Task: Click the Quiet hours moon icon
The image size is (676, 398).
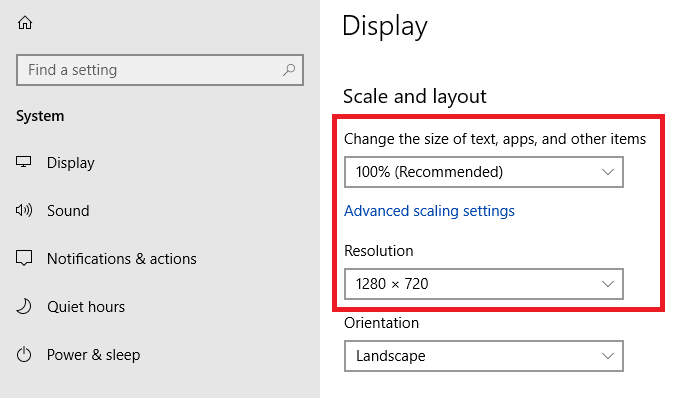Action: (24, 306)
